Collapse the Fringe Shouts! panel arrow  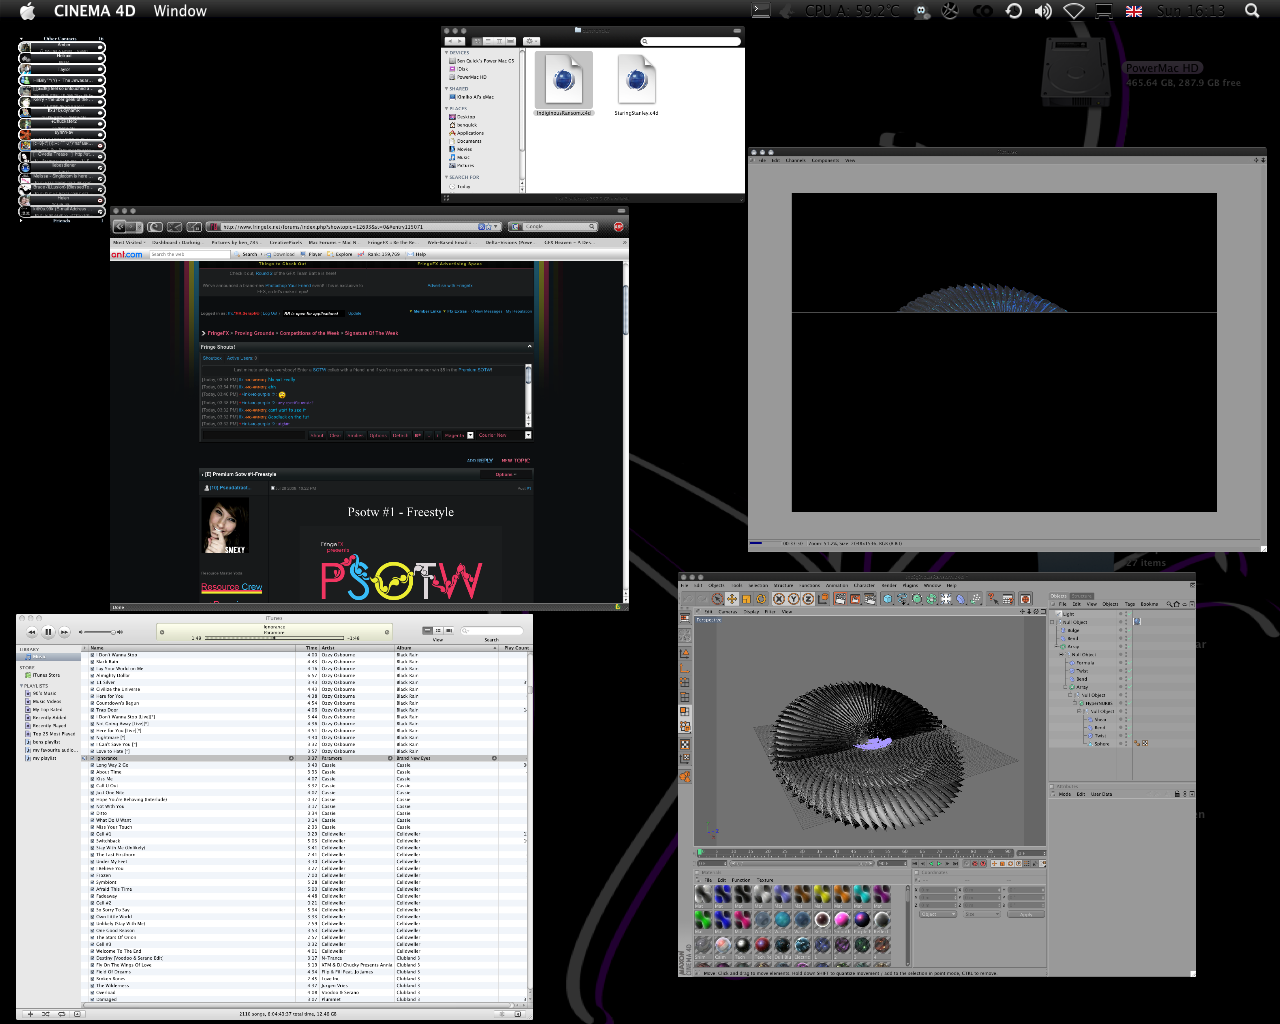point(530,346)
